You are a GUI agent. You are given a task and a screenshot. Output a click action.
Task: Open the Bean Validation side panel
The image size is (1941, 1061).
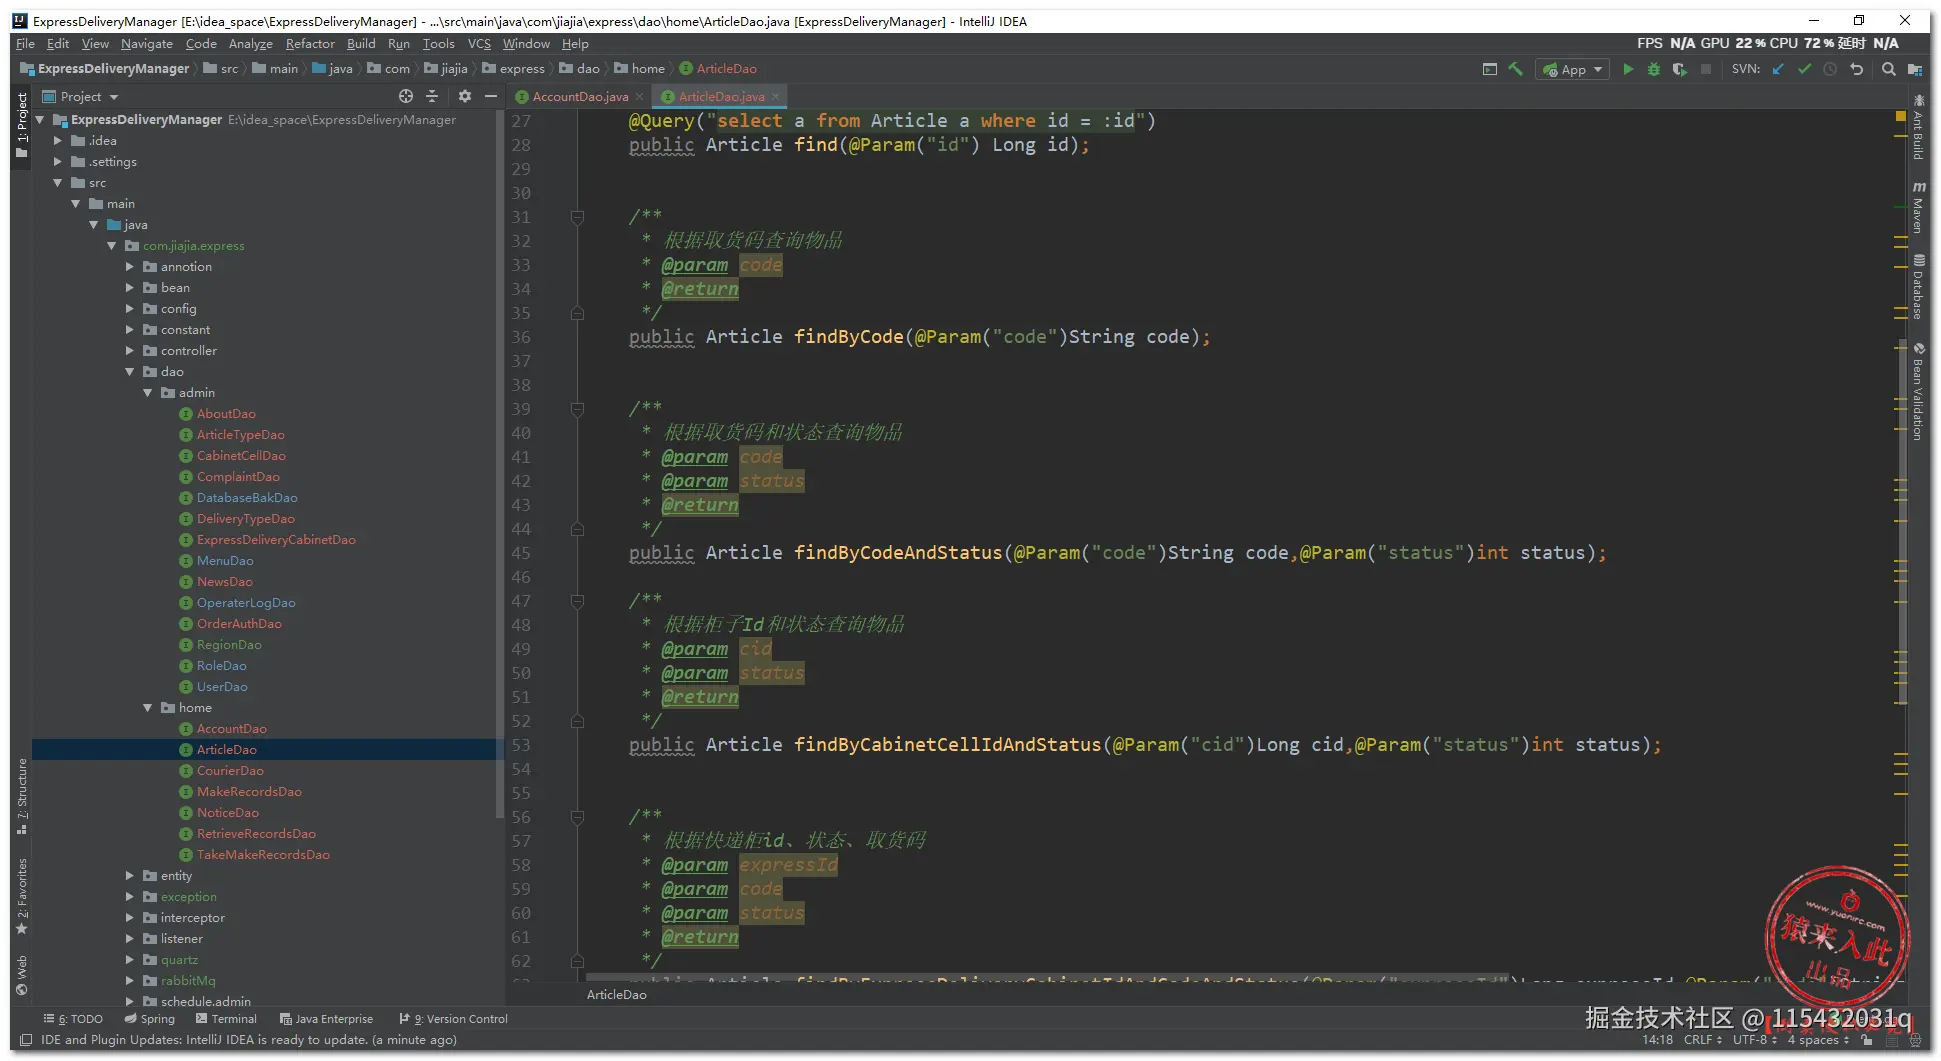(1918, 391)
